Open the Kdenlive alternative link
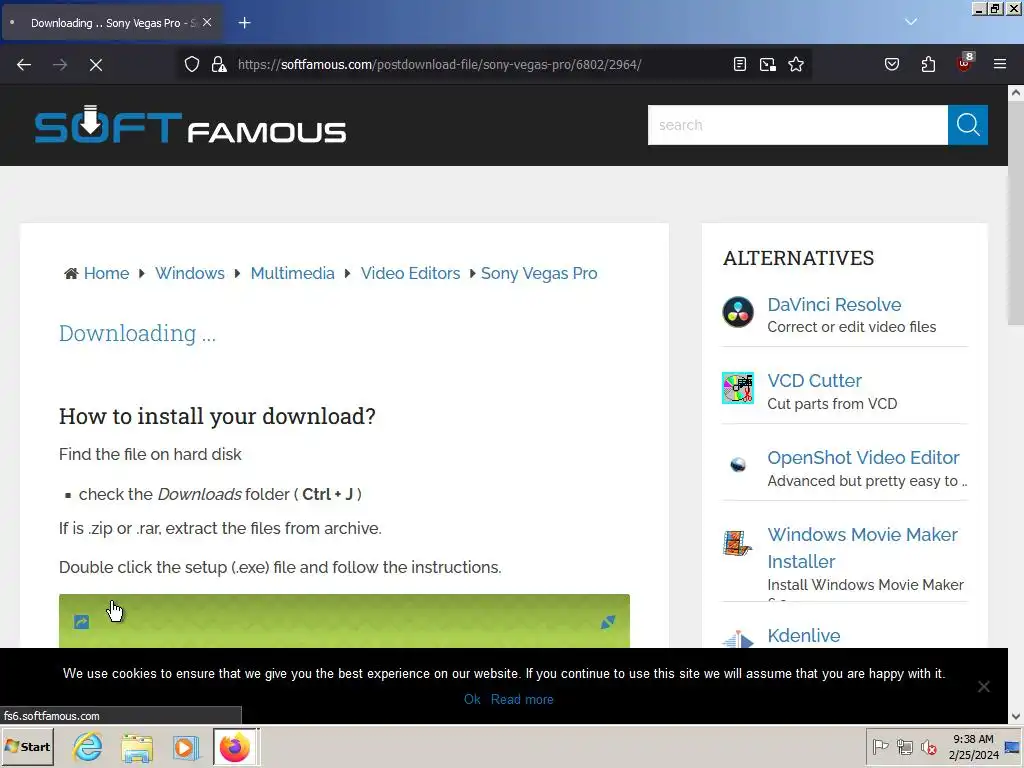The image size is (1024, 768). 804,635
